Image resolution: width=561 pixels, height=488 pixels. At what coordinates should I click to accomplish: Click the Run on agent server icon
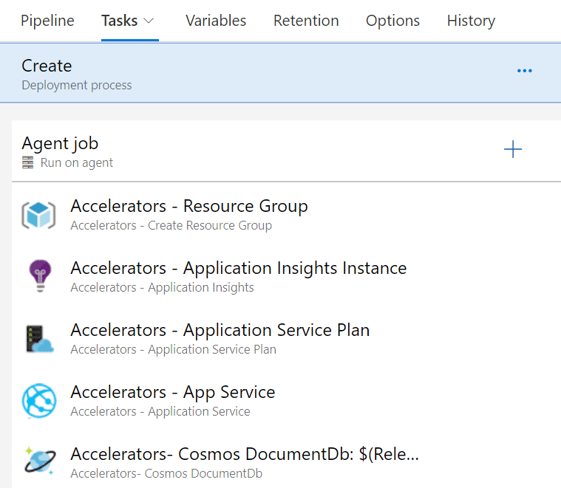(28, 162)
